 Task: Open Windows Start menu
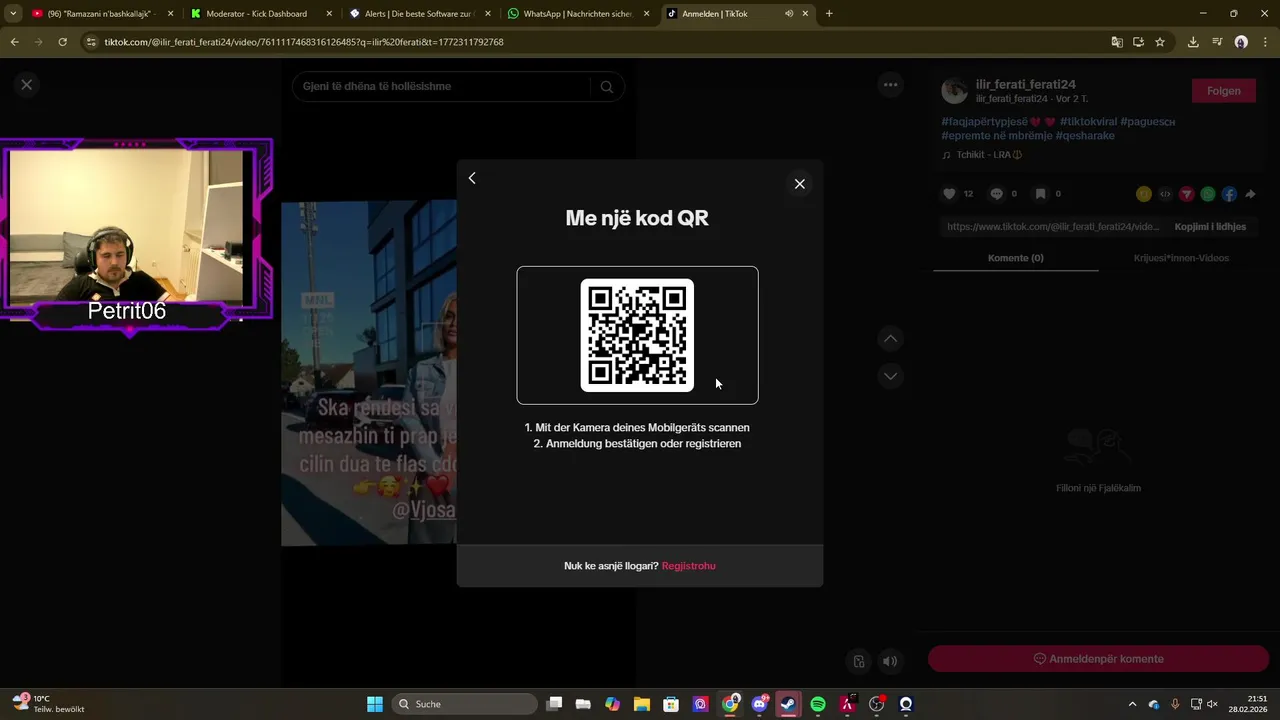[374, 704]
